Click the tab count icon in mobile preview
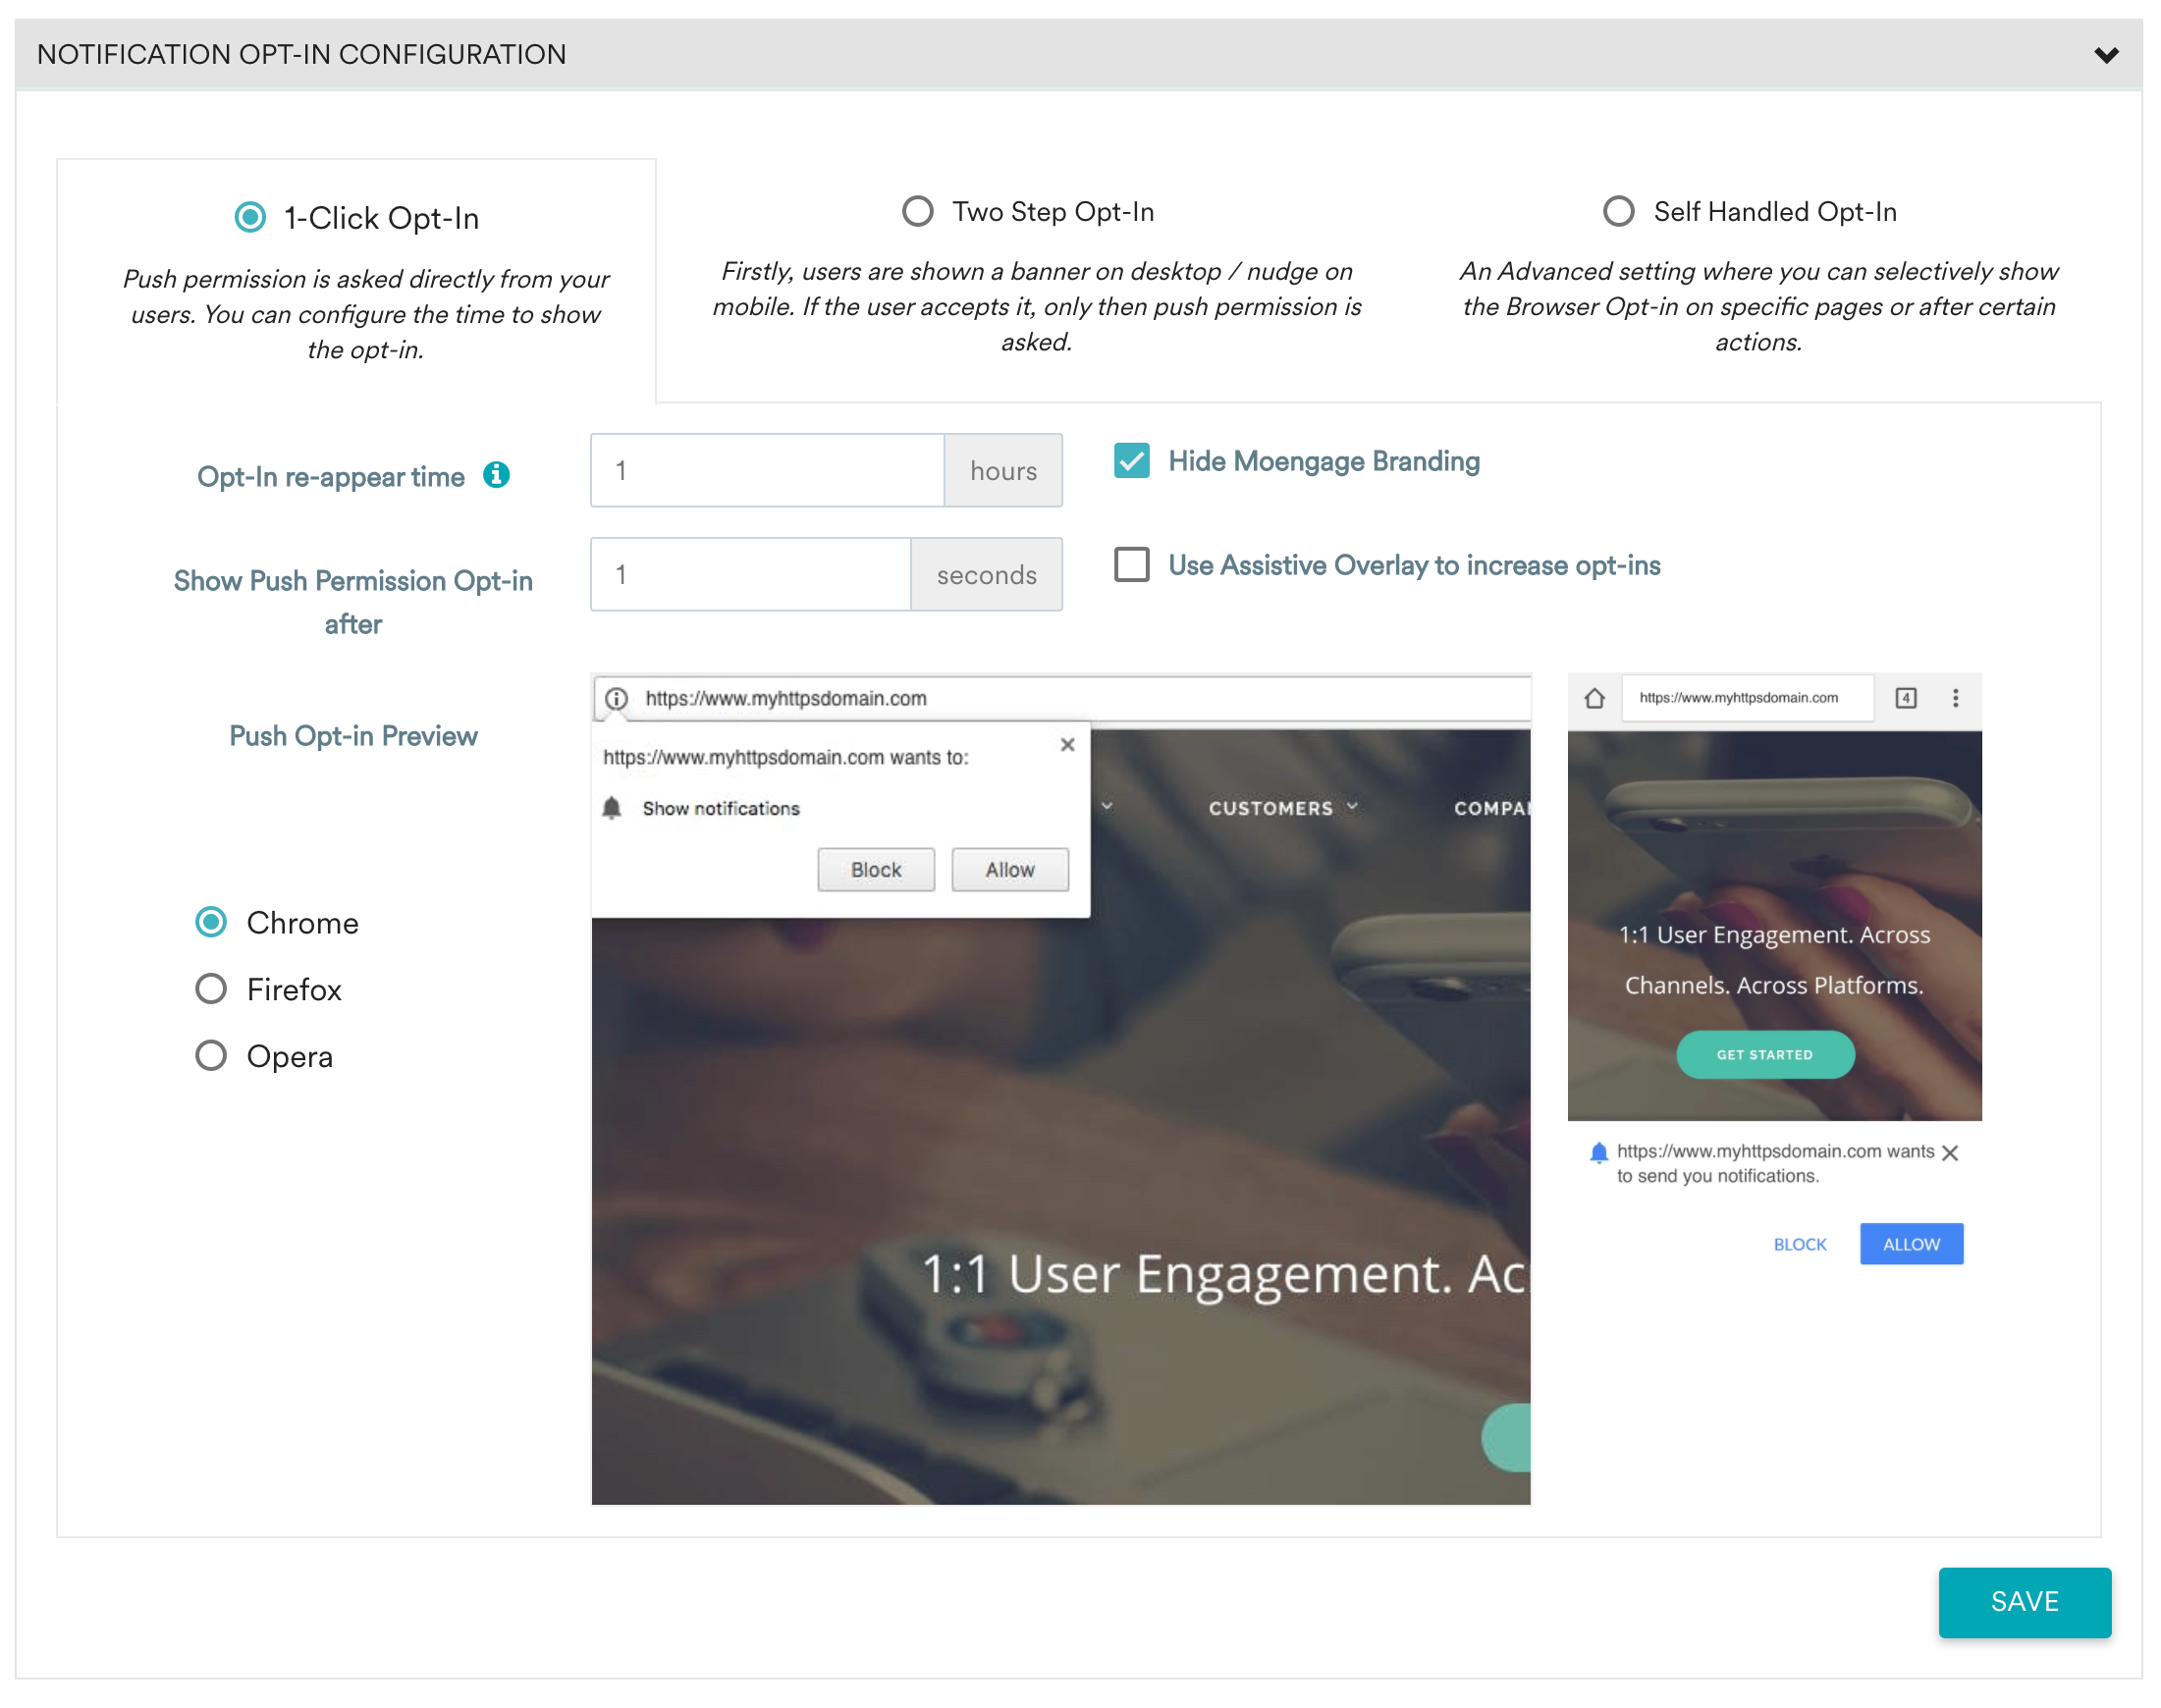 click(1906, 698)
